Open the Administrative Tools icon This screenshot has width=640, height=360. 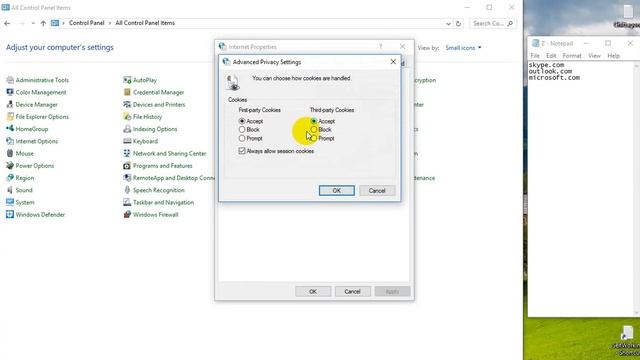(10, 80)
